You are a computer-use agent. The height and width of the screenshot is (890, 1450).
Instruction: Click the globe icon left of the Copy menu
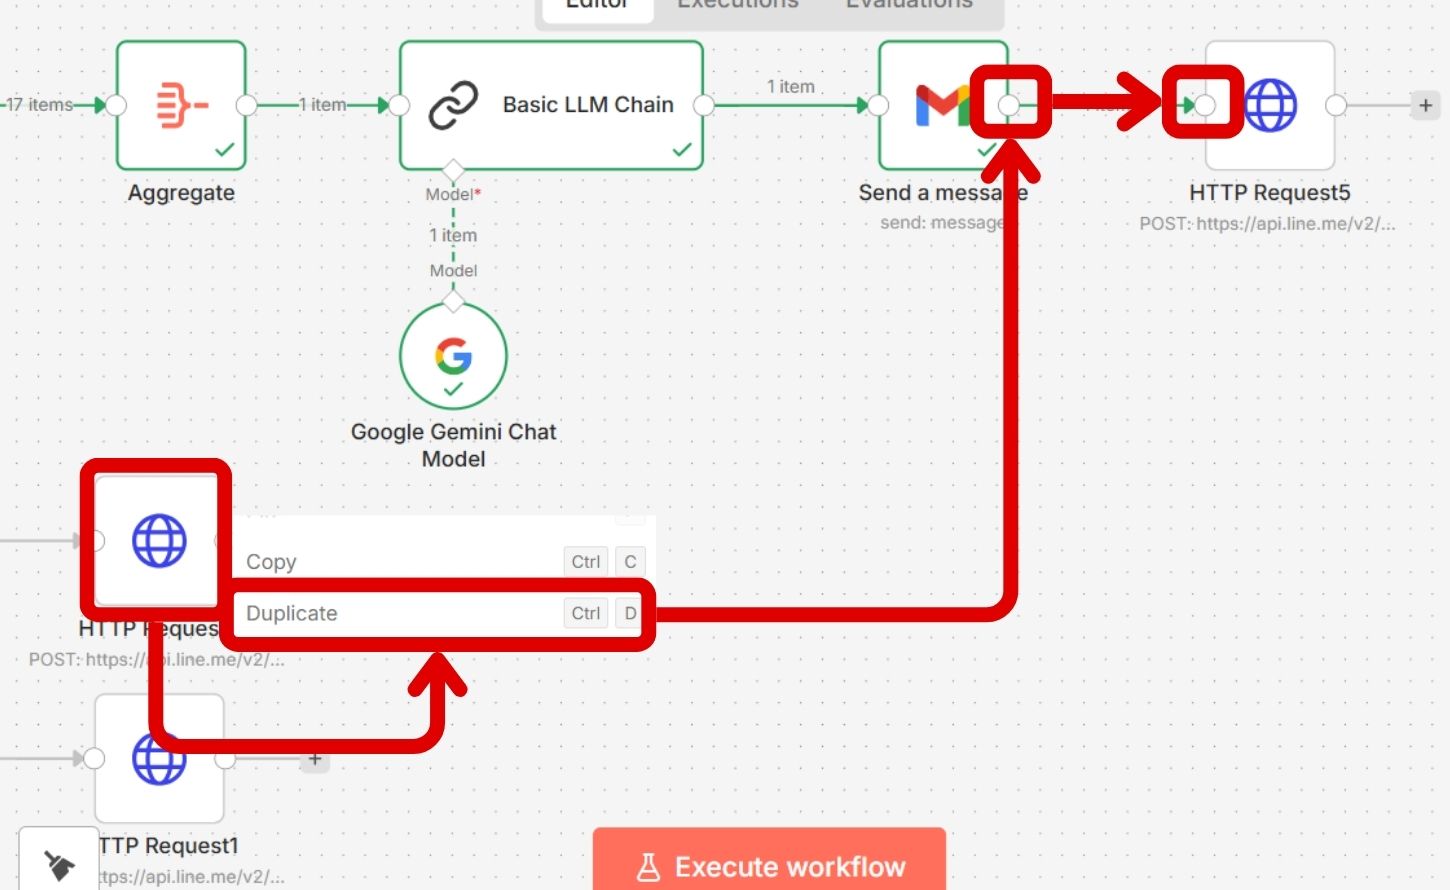pyautogui.click(x=159, y=541)
